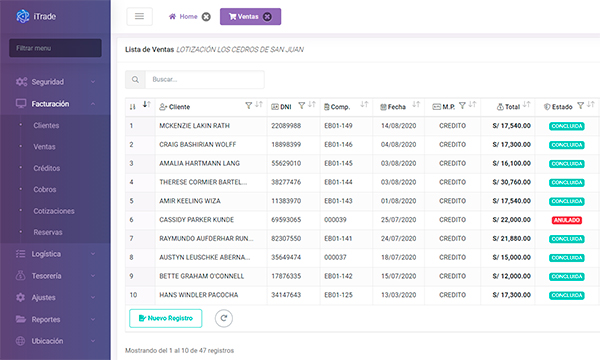Click the Estado column filter icon
Image resolution: width=600 pixels, height=360 pixels.
point(580,106)
